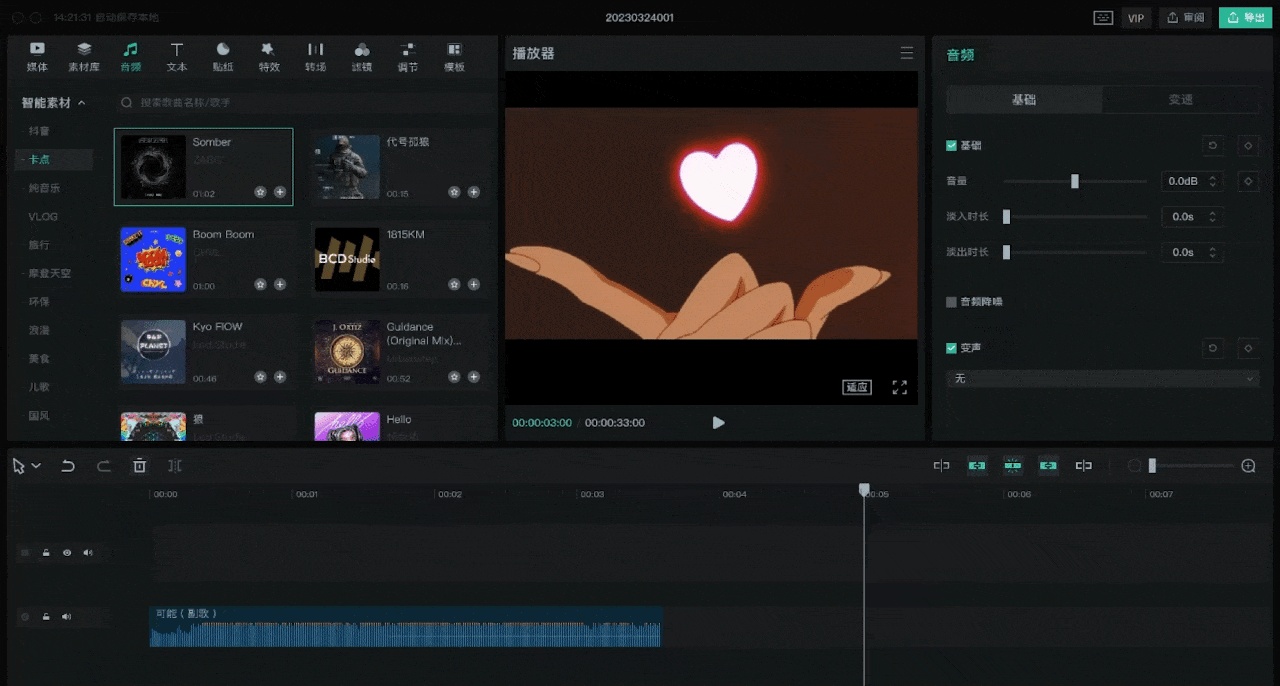Favorite the Guidance track
Viewport: 1280px width, 686px height.
[x=454, y=377]
